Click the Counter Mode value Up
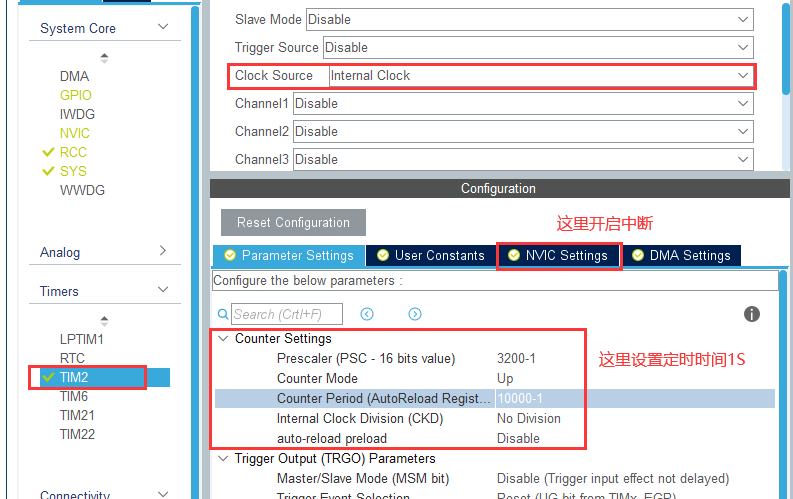Screen dimensions: 793x499 click(505, 378)
